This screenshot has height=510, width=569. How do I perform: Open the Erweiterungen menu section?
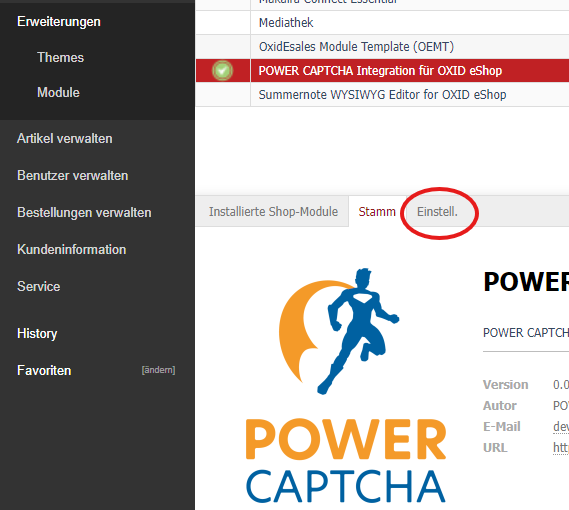(x=59, y=22)
